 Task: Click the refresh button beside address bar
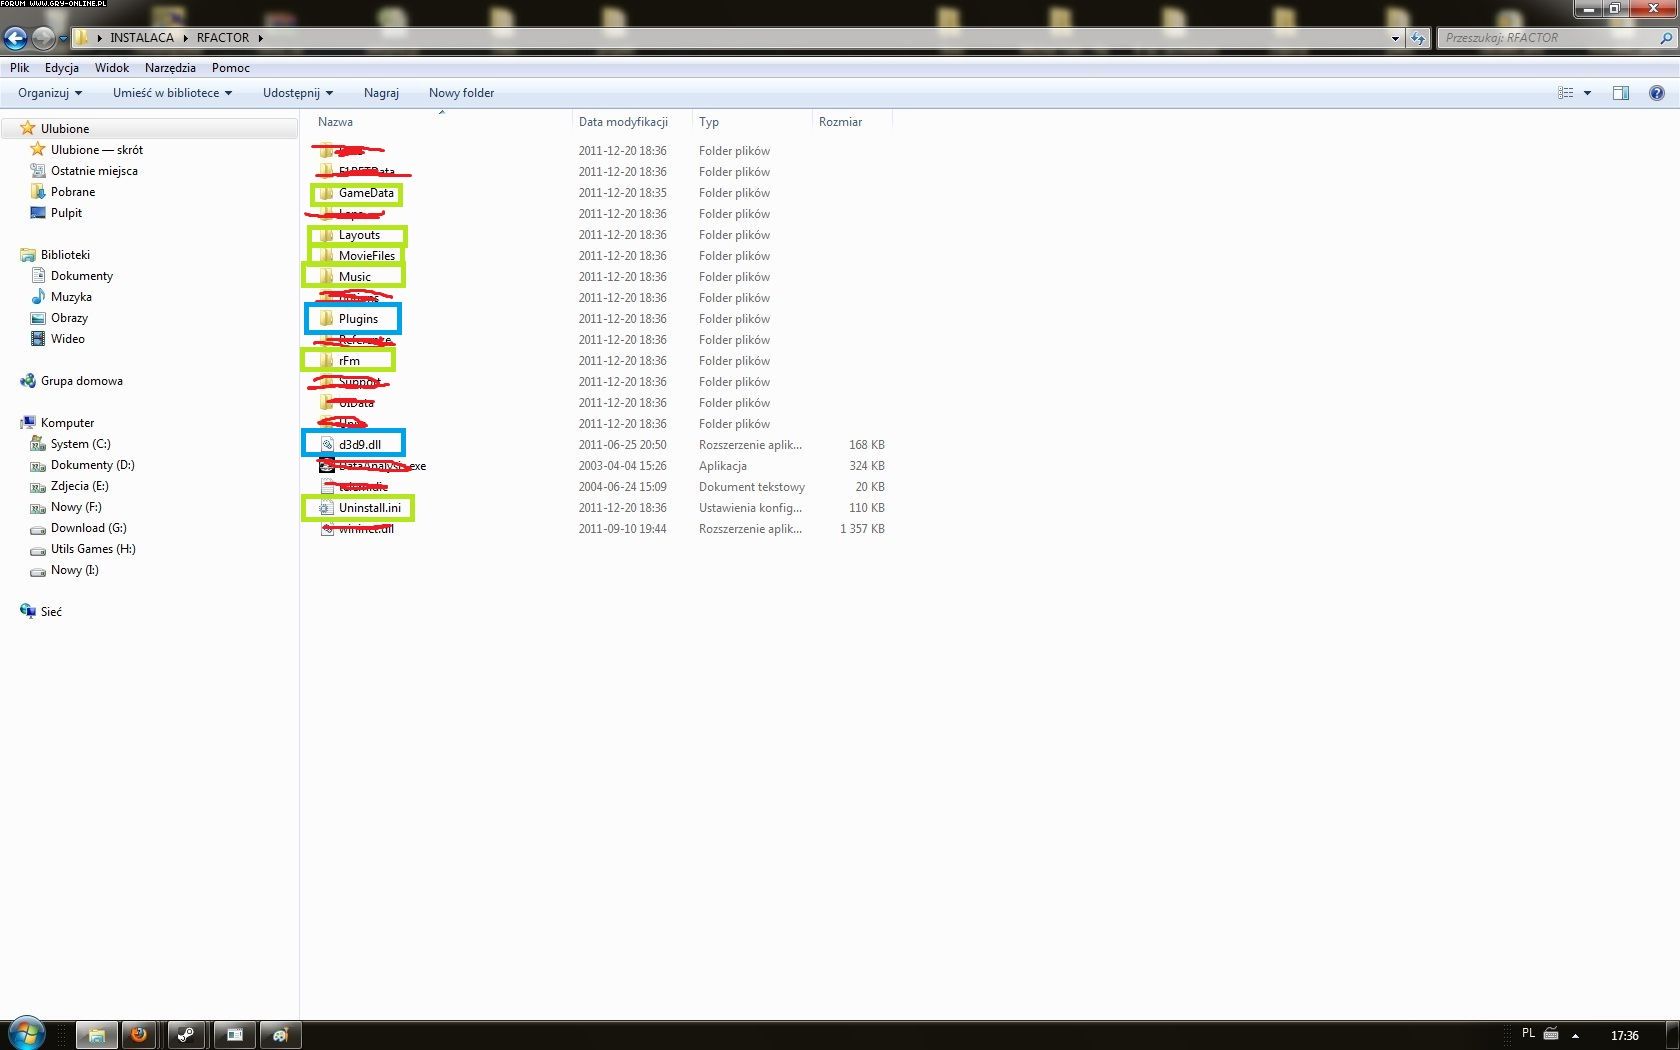[x=1418, y=38]
